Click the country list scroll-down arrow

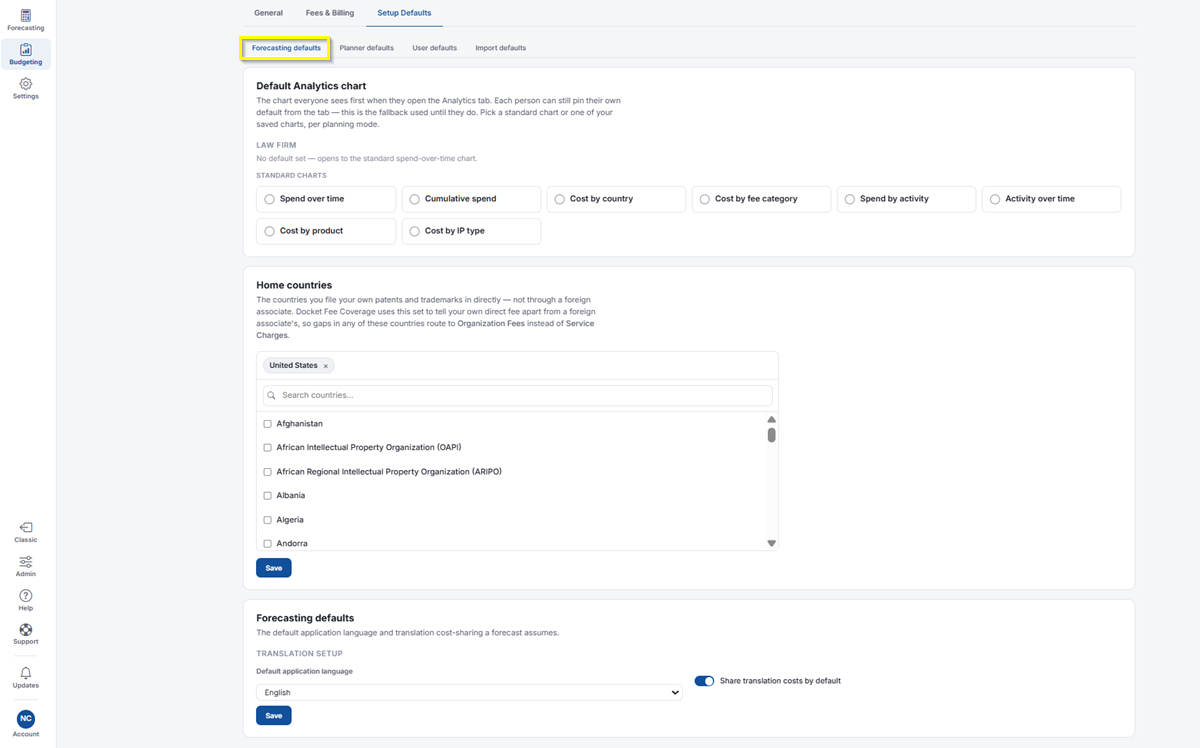pos(772,543)
